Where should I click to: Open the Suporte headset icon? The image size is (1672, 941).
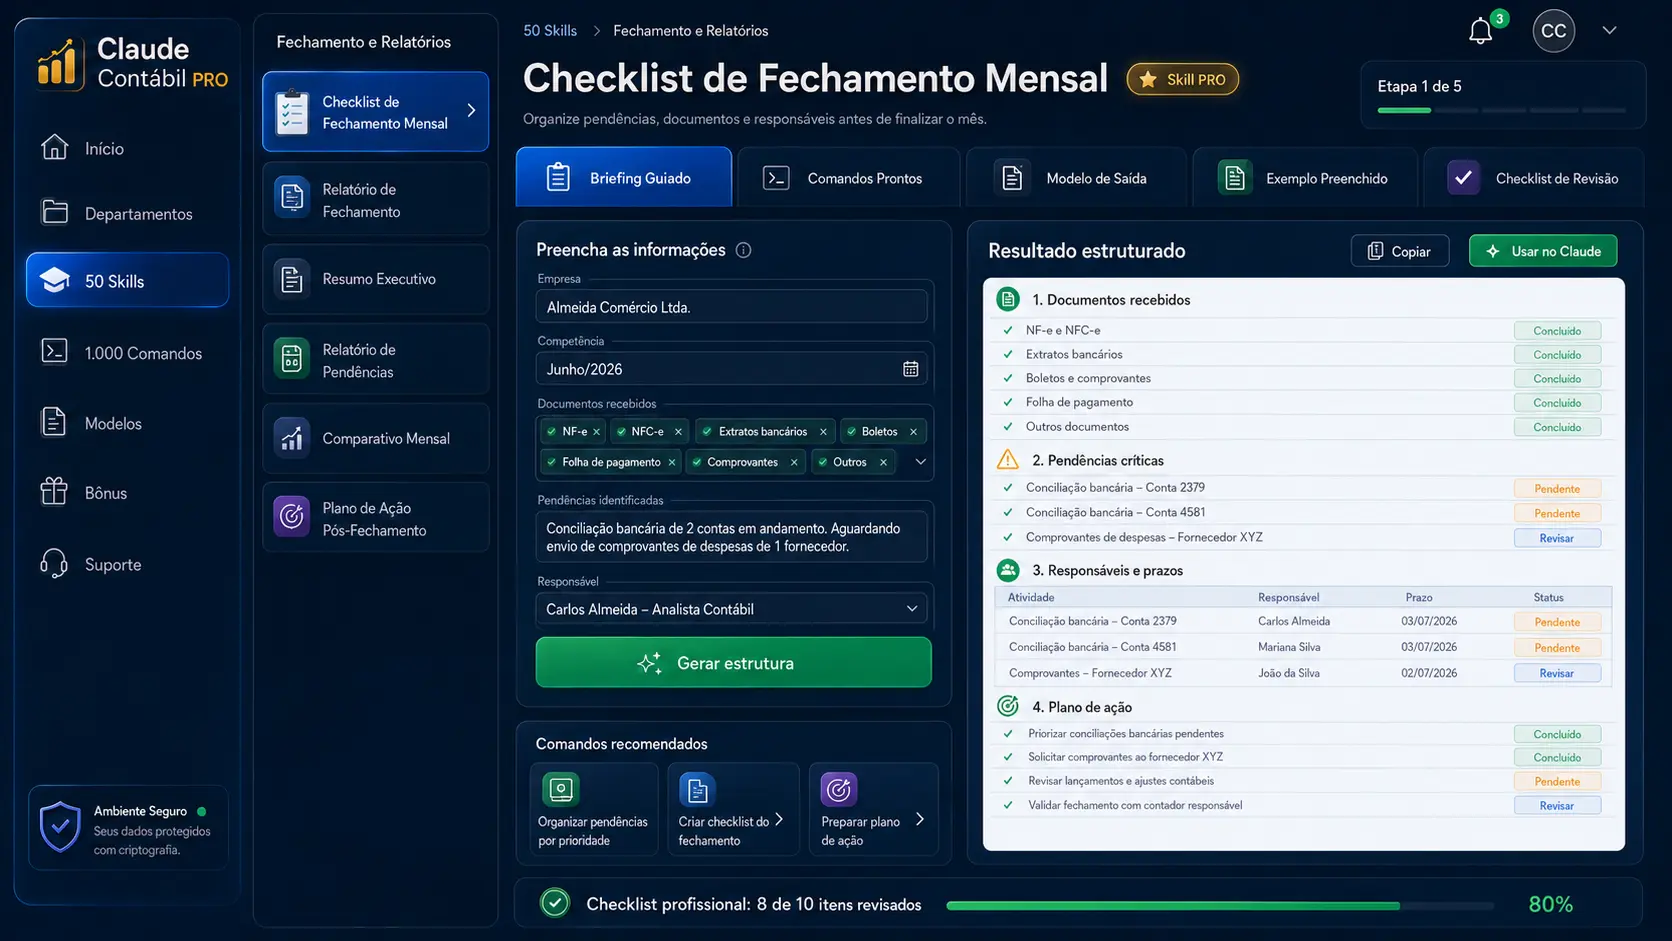54,564
